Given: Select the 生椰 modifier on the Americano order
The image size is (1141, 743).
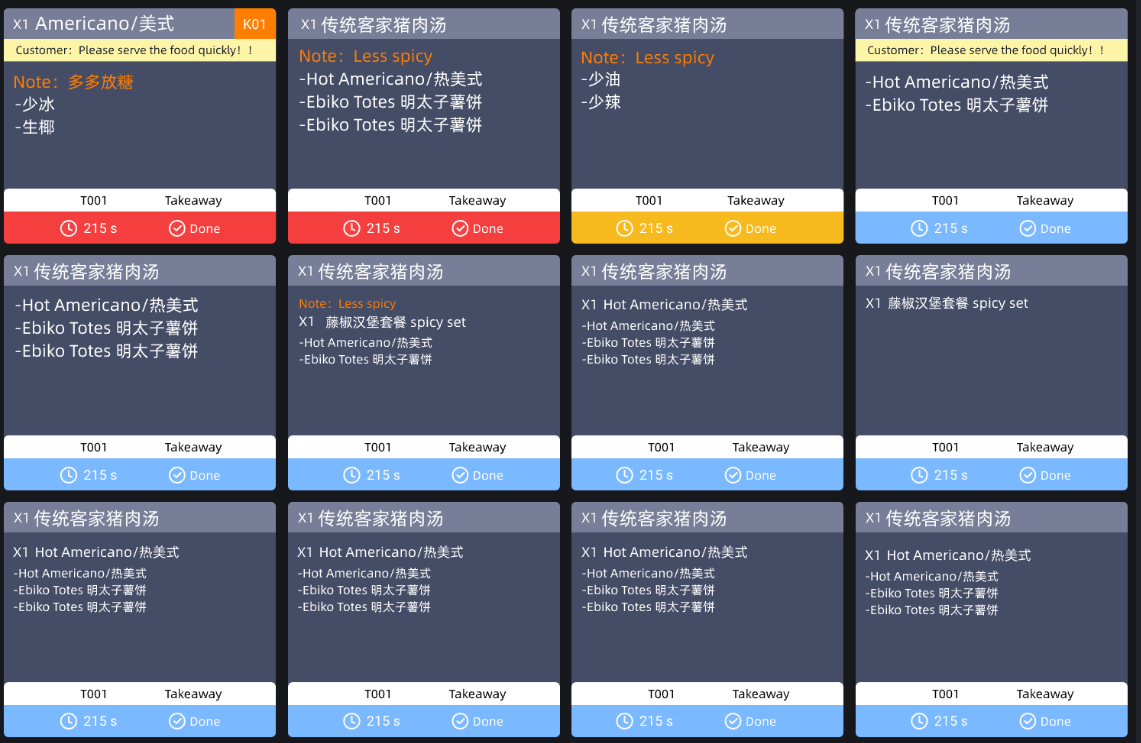Looking at the screenshot, I should click(38, 127).
